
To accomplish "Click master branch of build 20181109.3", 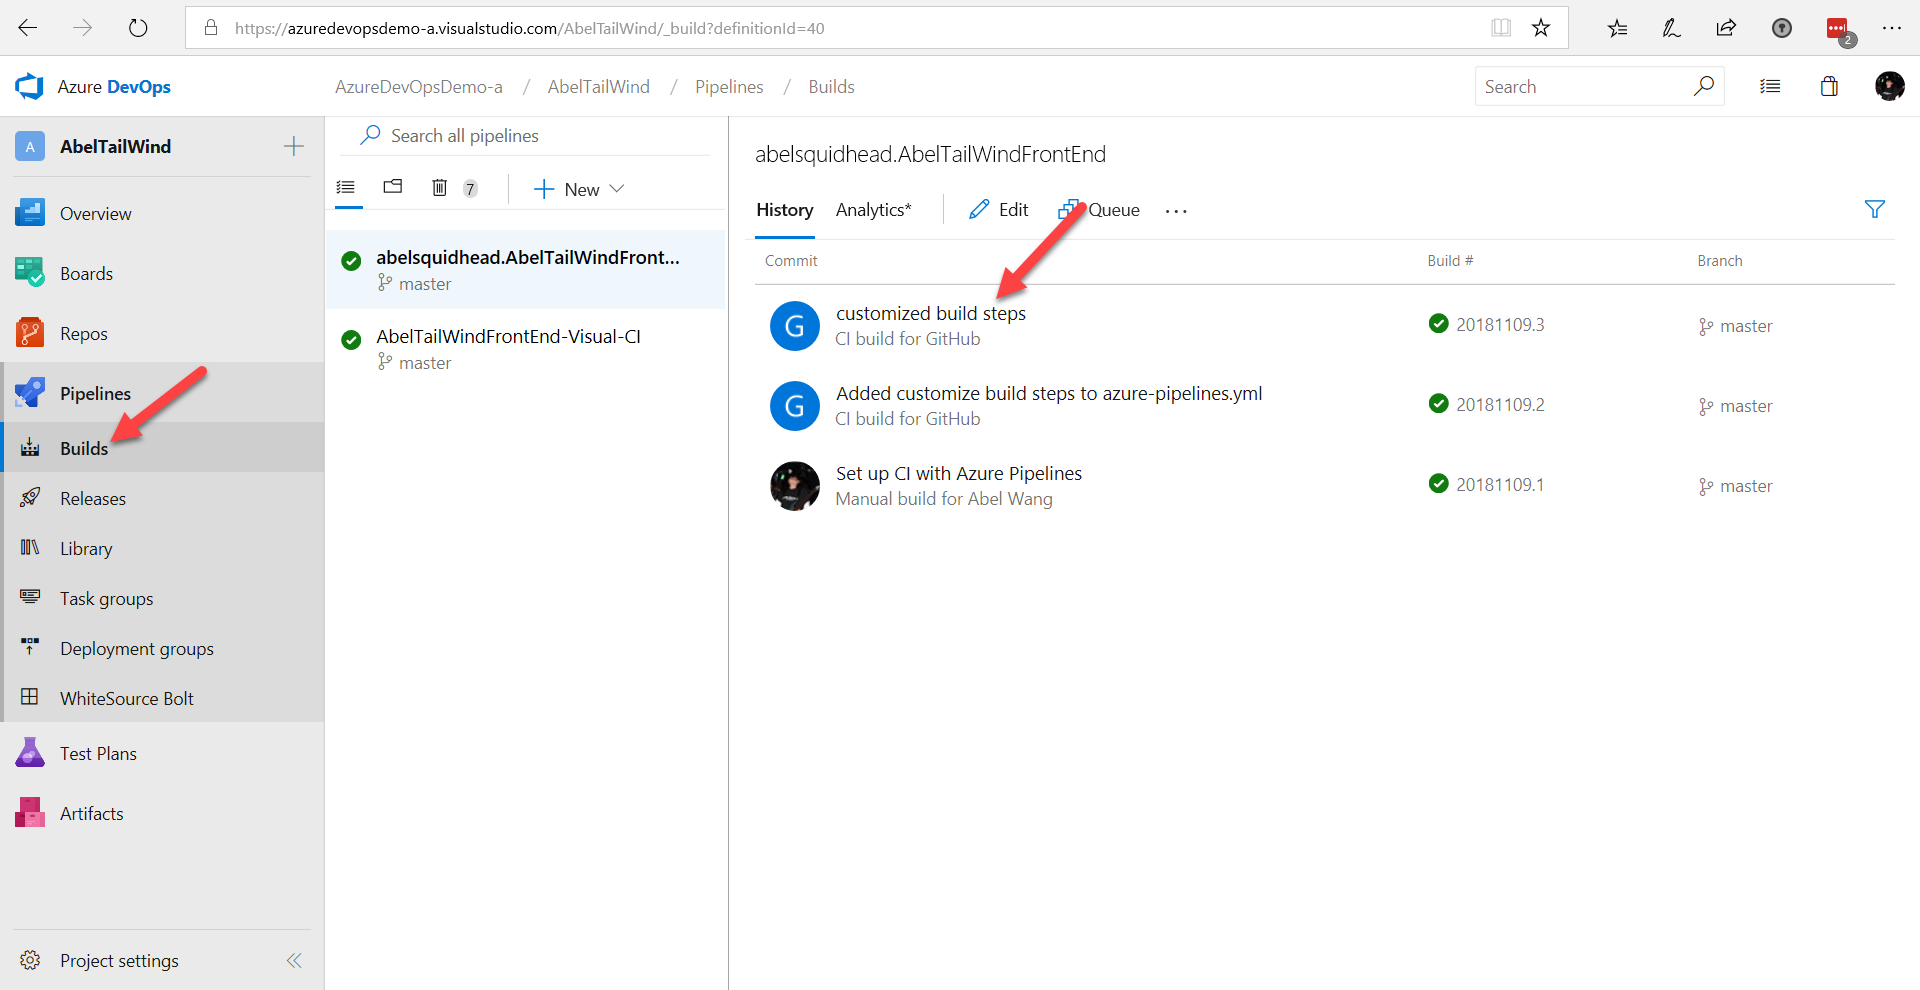I will click(1735, 326).
